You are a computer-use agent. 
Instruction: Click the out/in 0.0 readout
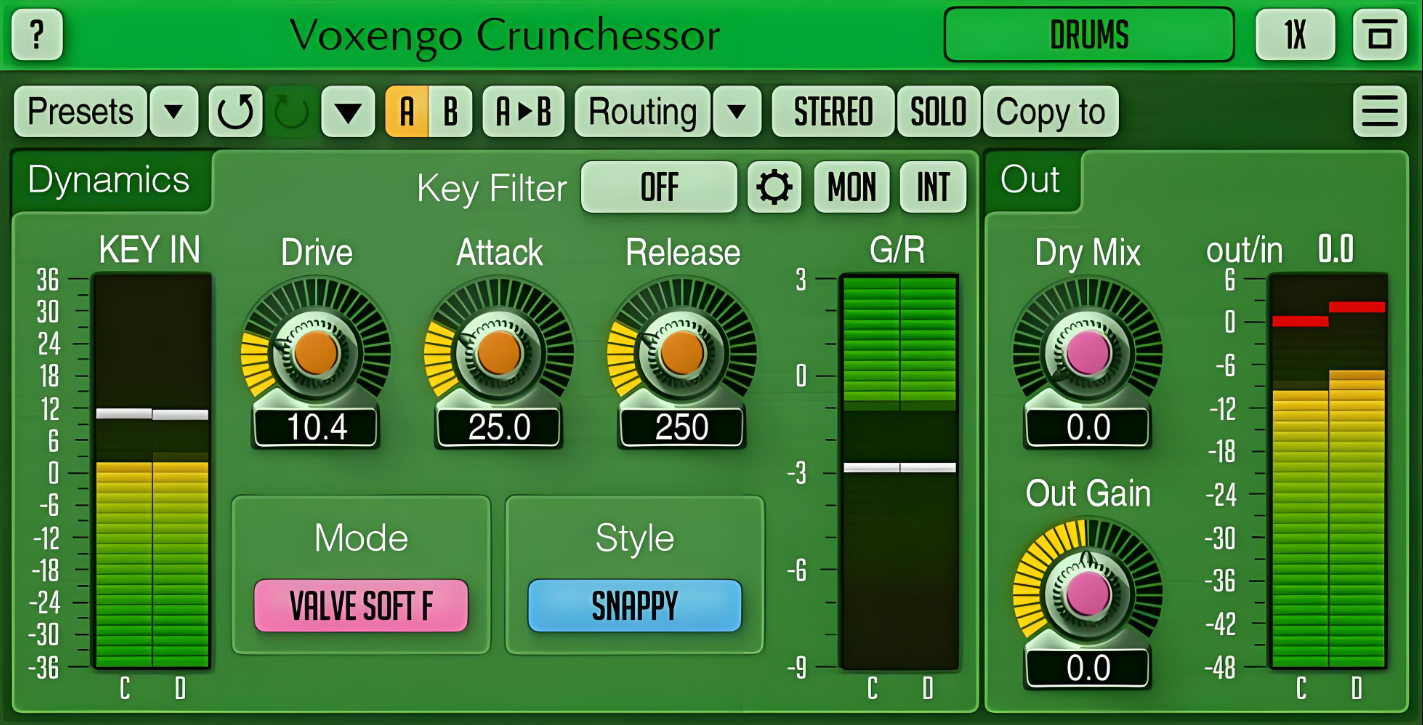click(x=1335, y=250)
